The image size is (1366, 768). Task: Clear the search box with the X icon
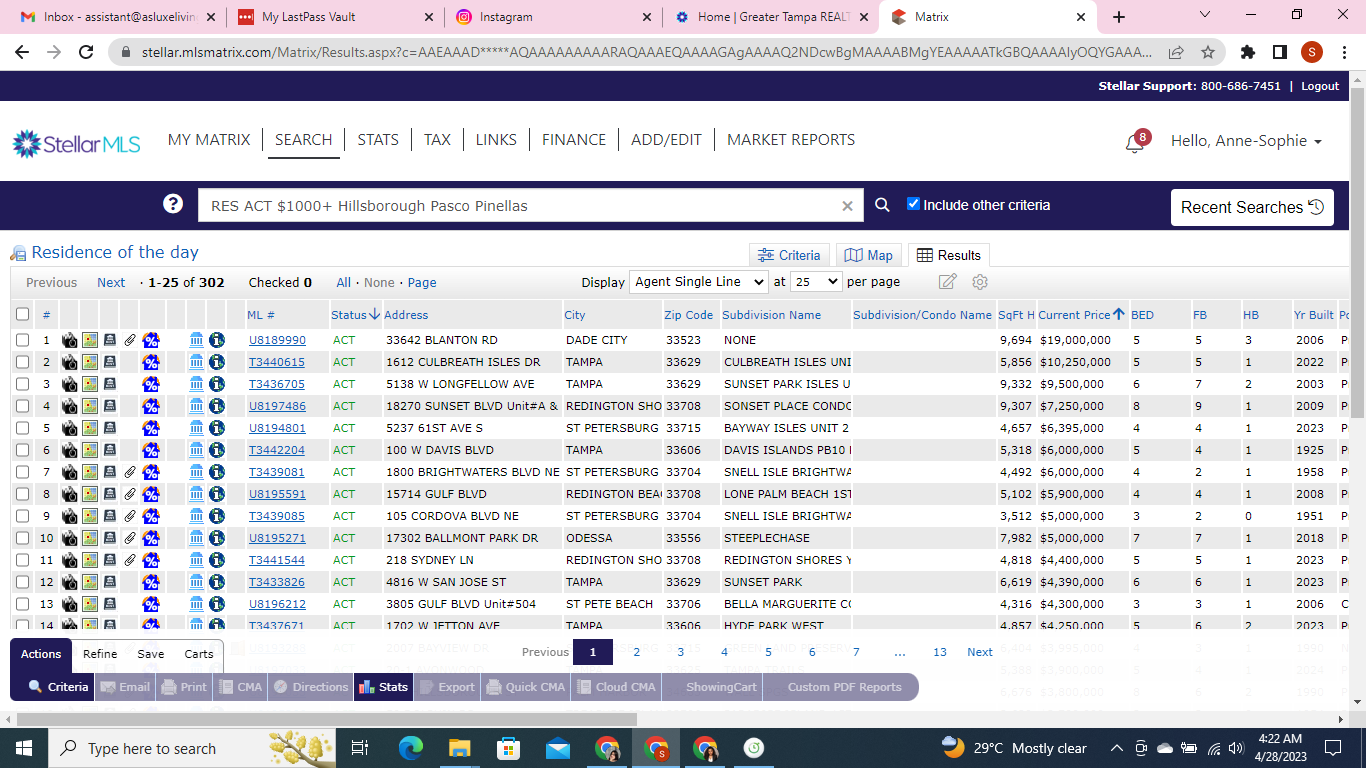pos(847,206)
